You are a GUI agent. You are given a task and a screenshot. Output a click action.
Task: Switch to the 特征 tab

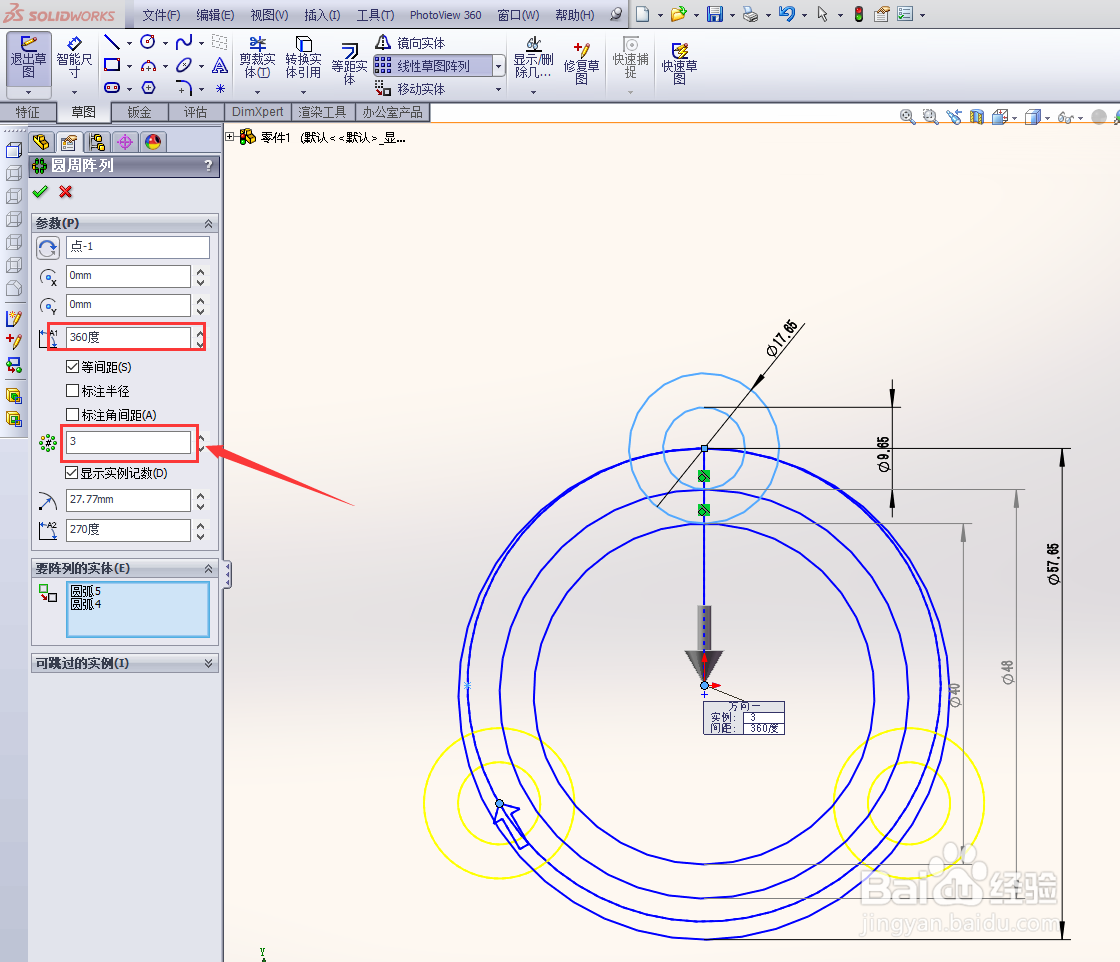[28, 112]
